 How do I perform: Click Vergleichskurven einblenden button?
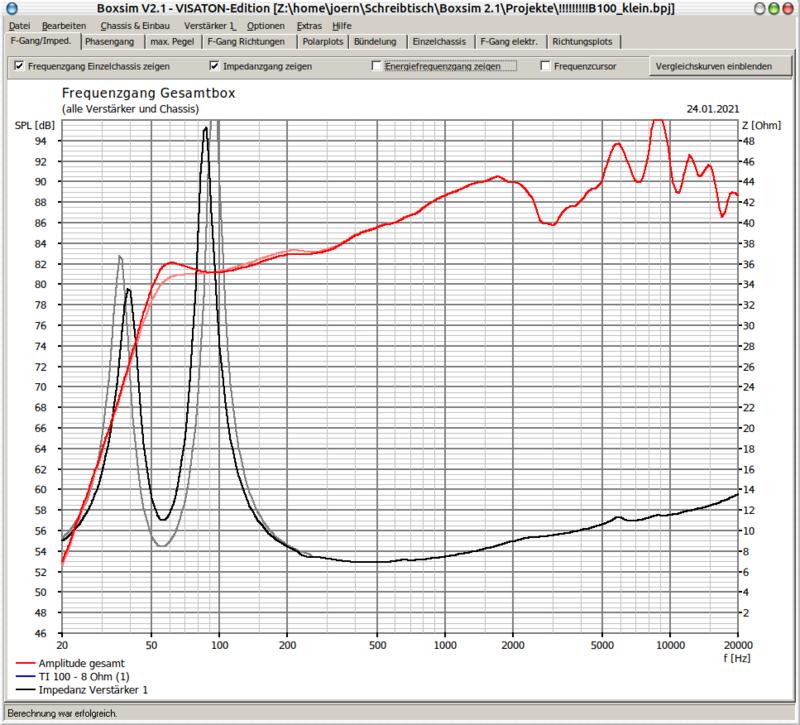(720, 66)
